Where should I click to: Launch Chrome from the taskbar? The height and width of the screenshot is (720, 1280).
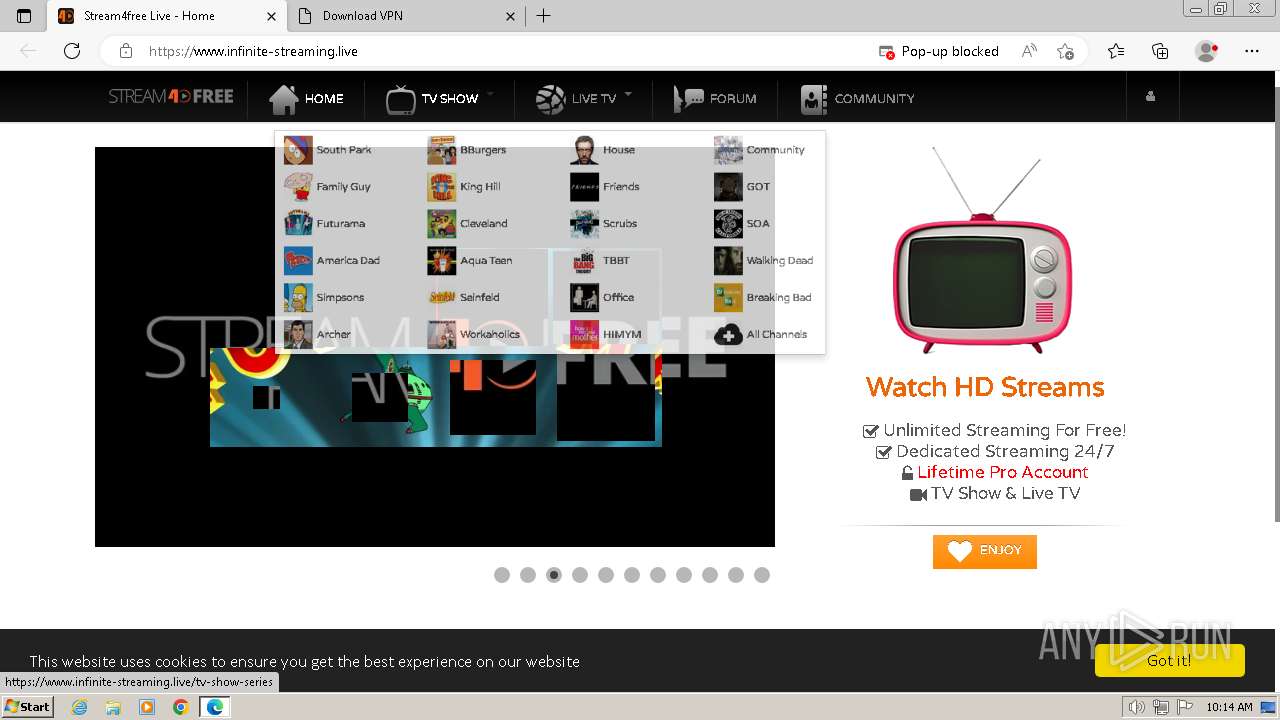180,707
